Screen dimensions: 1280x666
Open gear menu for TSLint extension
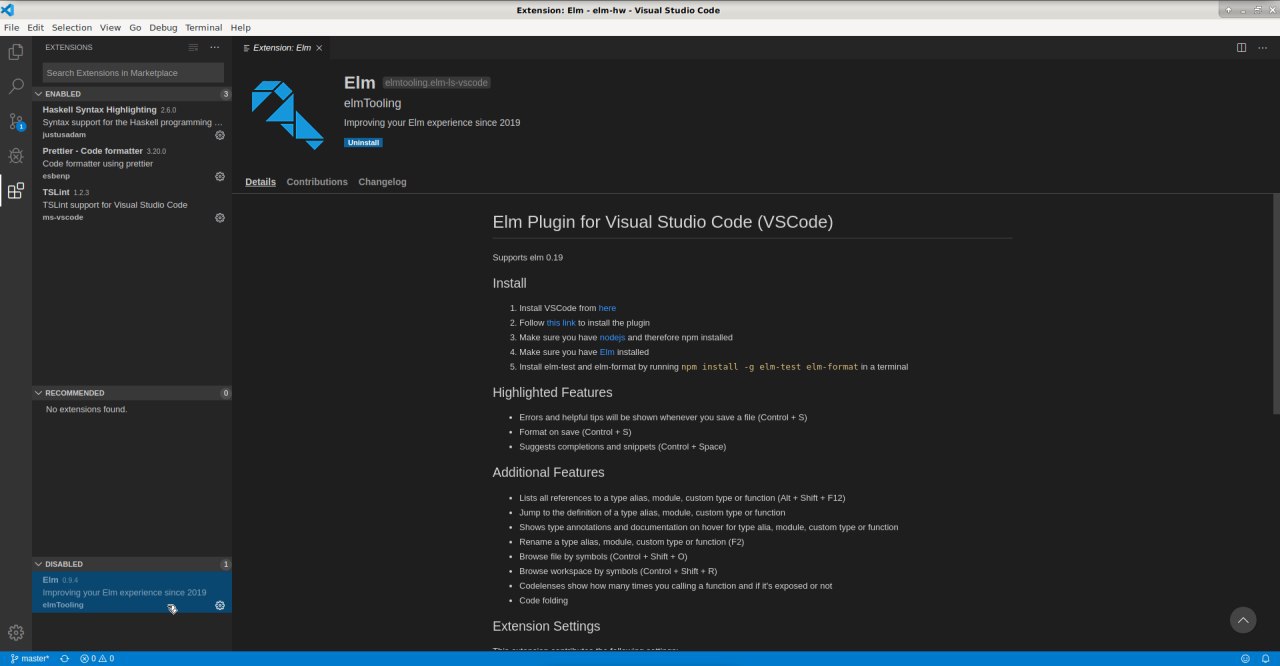click(x=220, y=217)
